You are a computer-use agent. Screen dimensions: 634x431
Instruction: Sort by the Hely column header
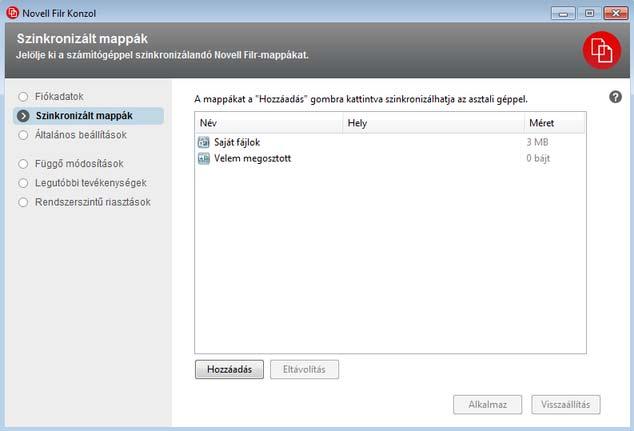[433, 123]
